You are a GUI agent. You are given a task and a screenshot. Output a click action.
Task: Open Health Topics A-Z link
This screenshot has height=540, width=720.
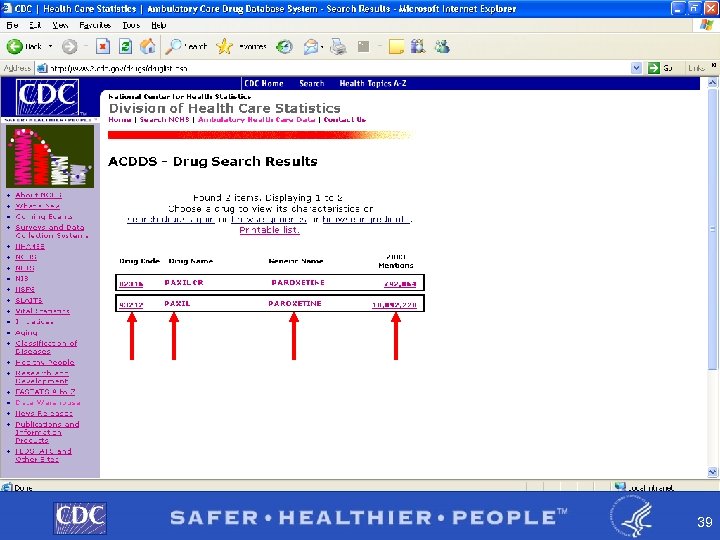(x=373, y=83)
